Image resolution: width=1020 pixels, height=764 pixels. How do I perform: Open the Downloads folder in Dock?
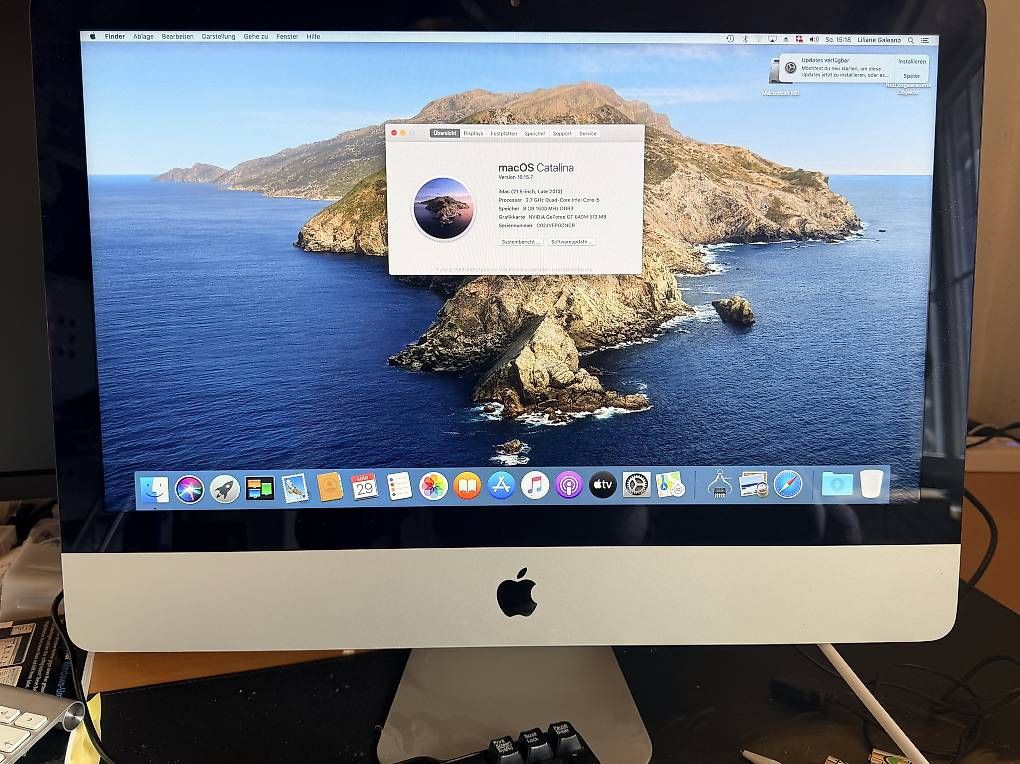click(837, 484)
